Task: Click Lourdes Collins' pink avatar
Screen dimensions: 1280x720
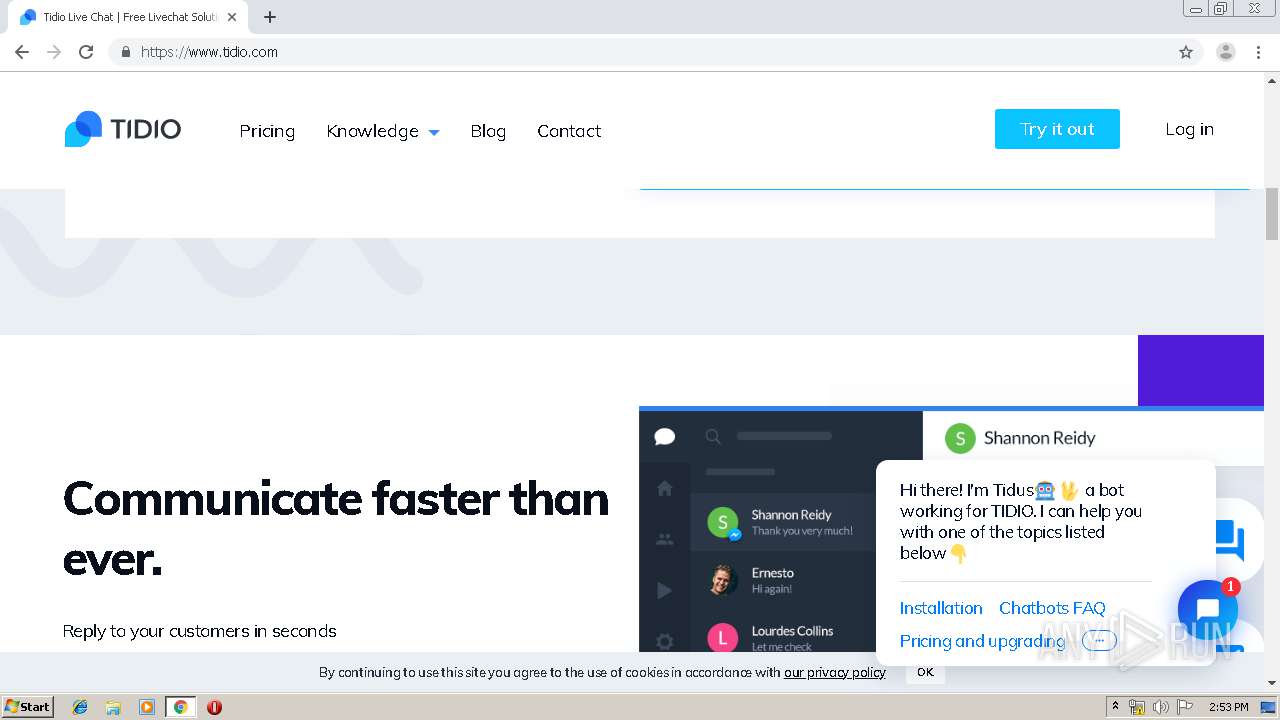Action: click(x=723, y=637)
